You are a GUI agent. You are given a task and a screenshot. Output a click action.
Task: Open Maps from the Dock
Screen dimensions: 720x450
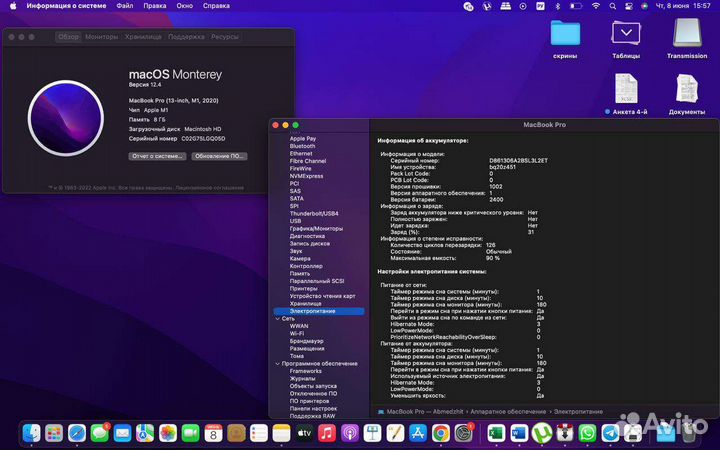click(145, 433)
